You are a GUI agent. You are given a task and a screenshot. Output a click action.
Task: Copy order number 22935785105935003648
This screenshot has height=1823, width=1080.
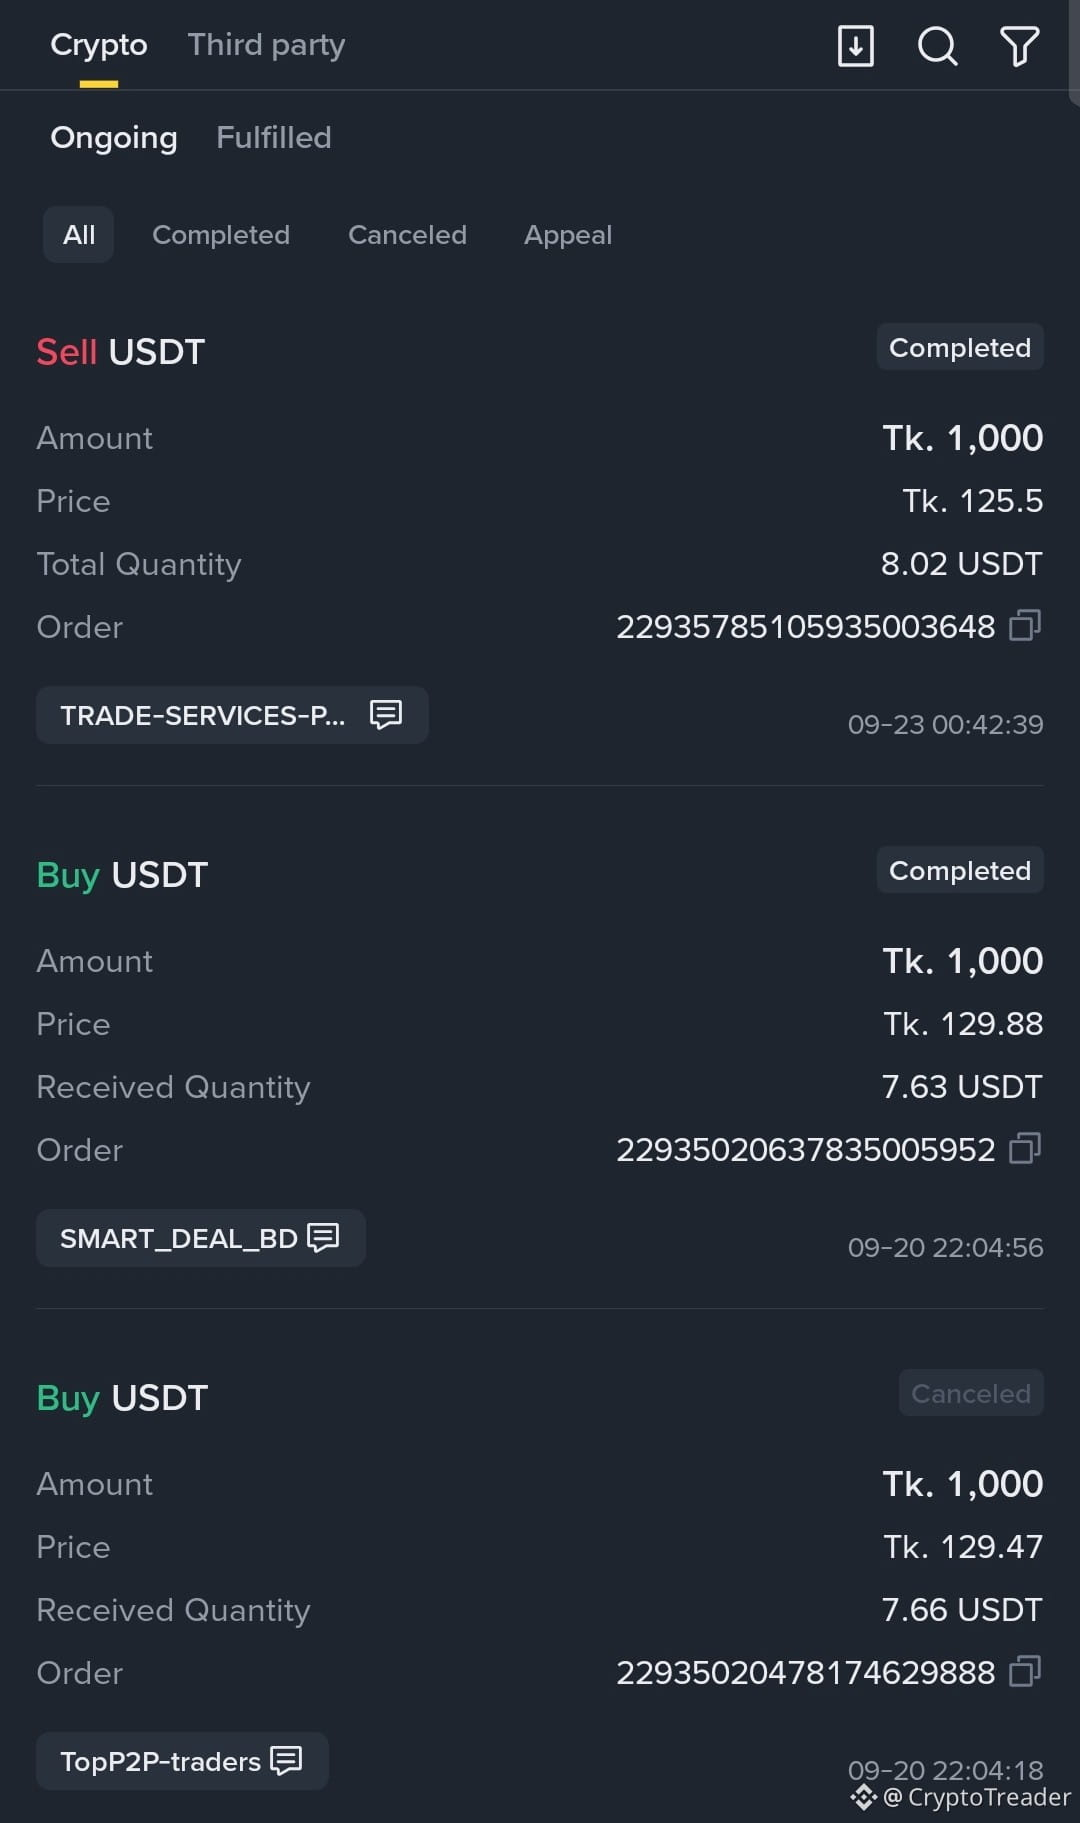[1025, 626]
